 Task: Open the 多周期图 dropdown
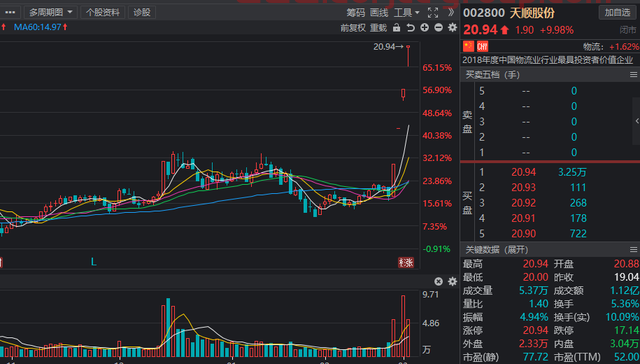tap(50, 12)
